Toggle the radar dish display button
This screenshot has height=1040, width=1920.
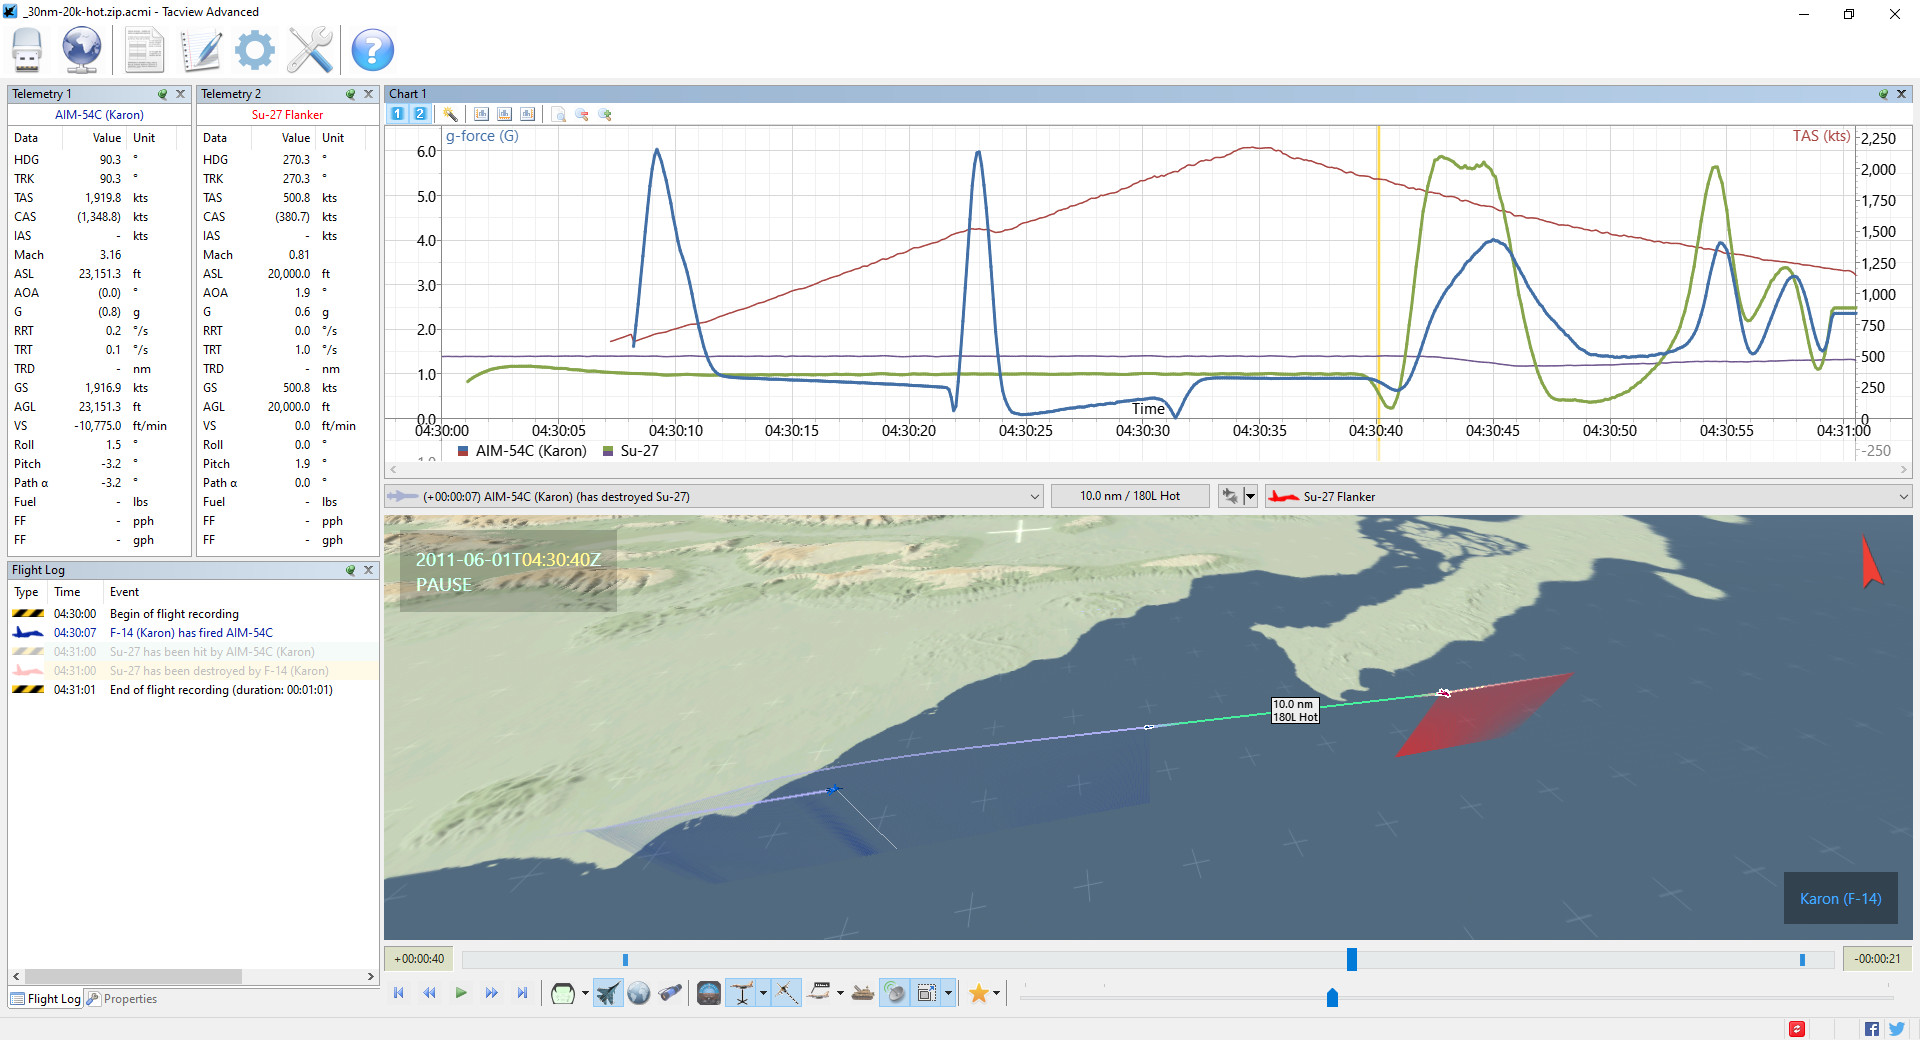(895, 993)
